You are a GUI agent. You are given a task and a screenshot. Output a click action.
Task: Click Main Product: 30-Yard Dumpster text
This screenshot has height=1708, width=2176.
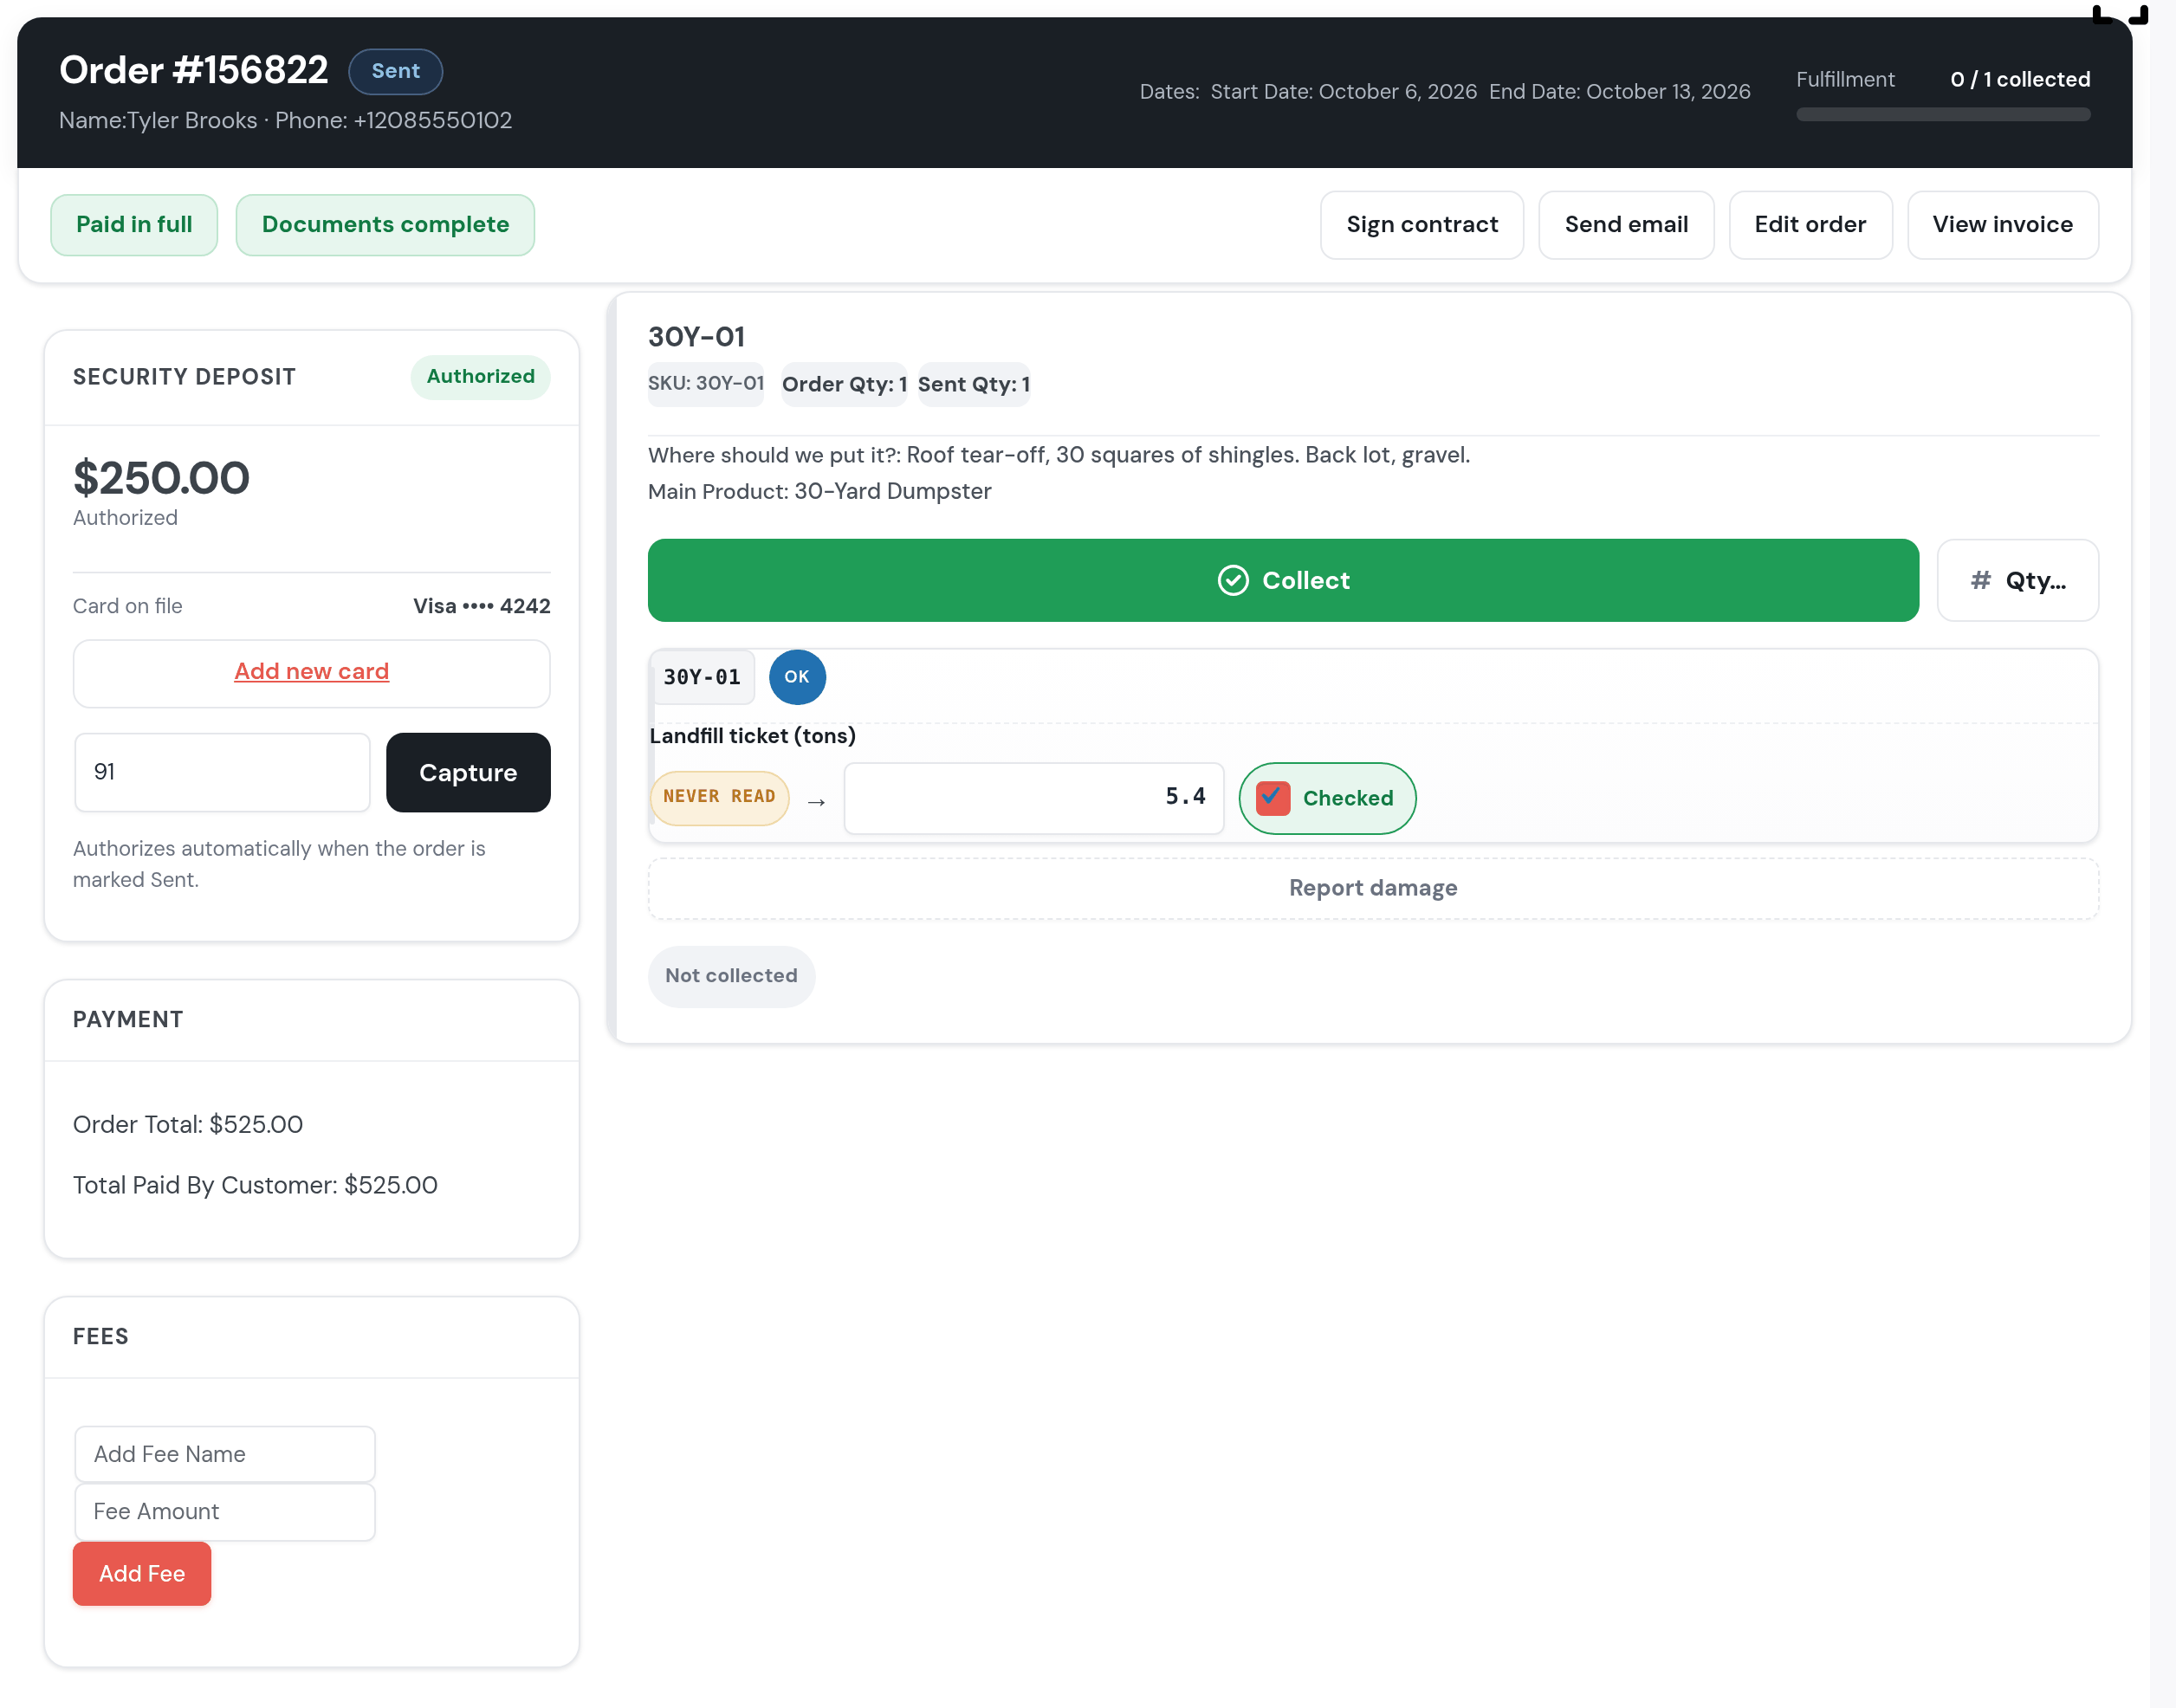[x=820, y=491]
